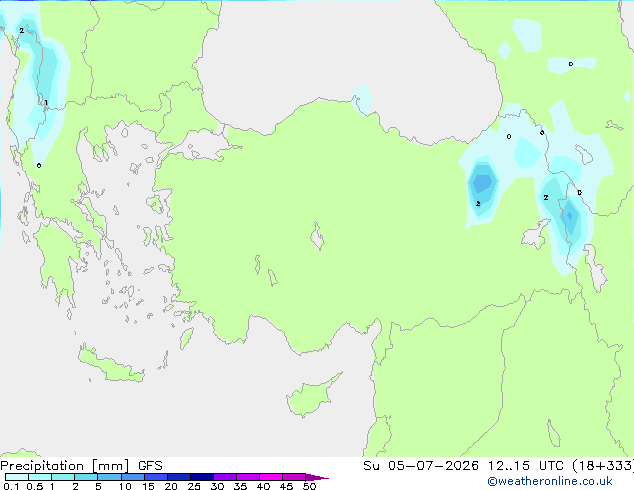The height and width of the screenshot is (490, 634).
Task: Click the Crete island on the map
Action: tap(111, 365)
